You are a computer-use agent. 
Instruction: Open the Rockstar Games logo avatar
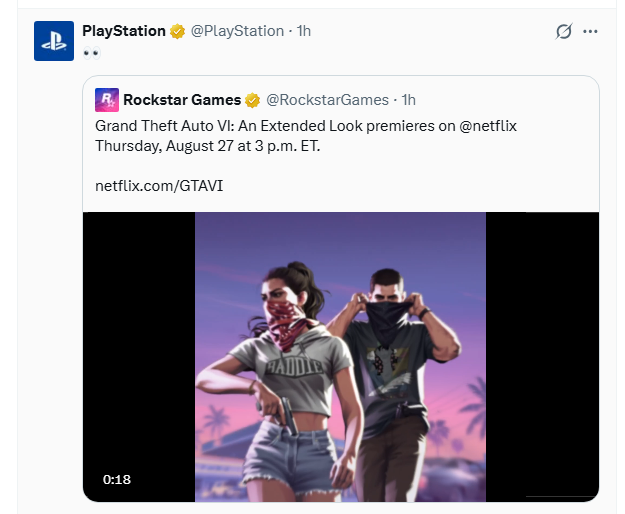point(107,100)
